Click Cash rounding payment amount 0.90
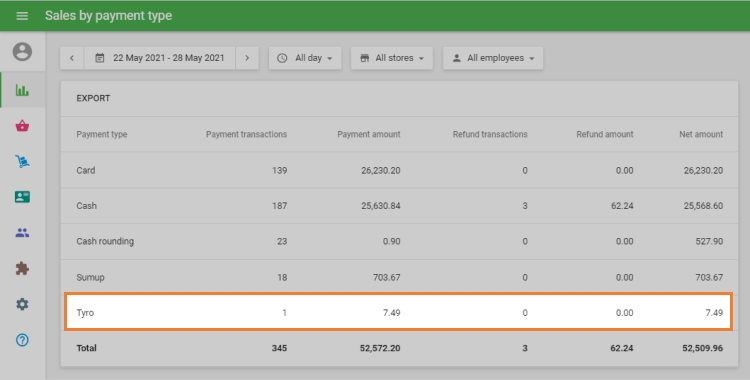The height and width of the screenshot is (380, 750). click(x=392, y=241)
